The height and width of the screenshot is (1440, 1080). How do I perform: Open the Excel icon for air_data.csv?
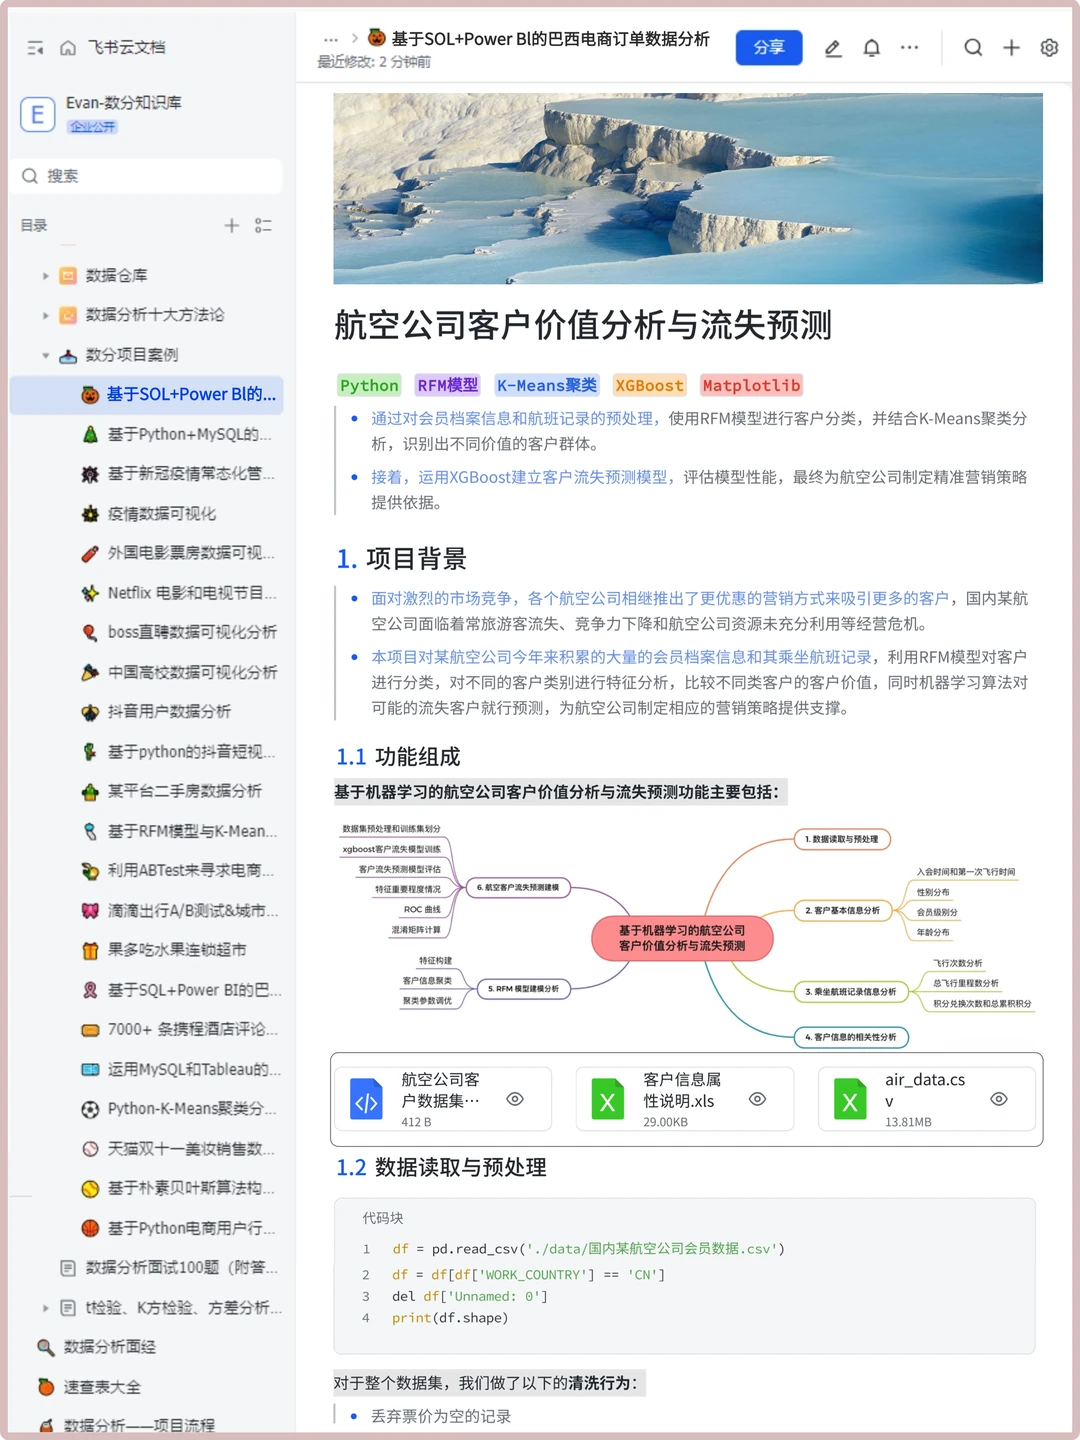click(x=849, y=1099)
